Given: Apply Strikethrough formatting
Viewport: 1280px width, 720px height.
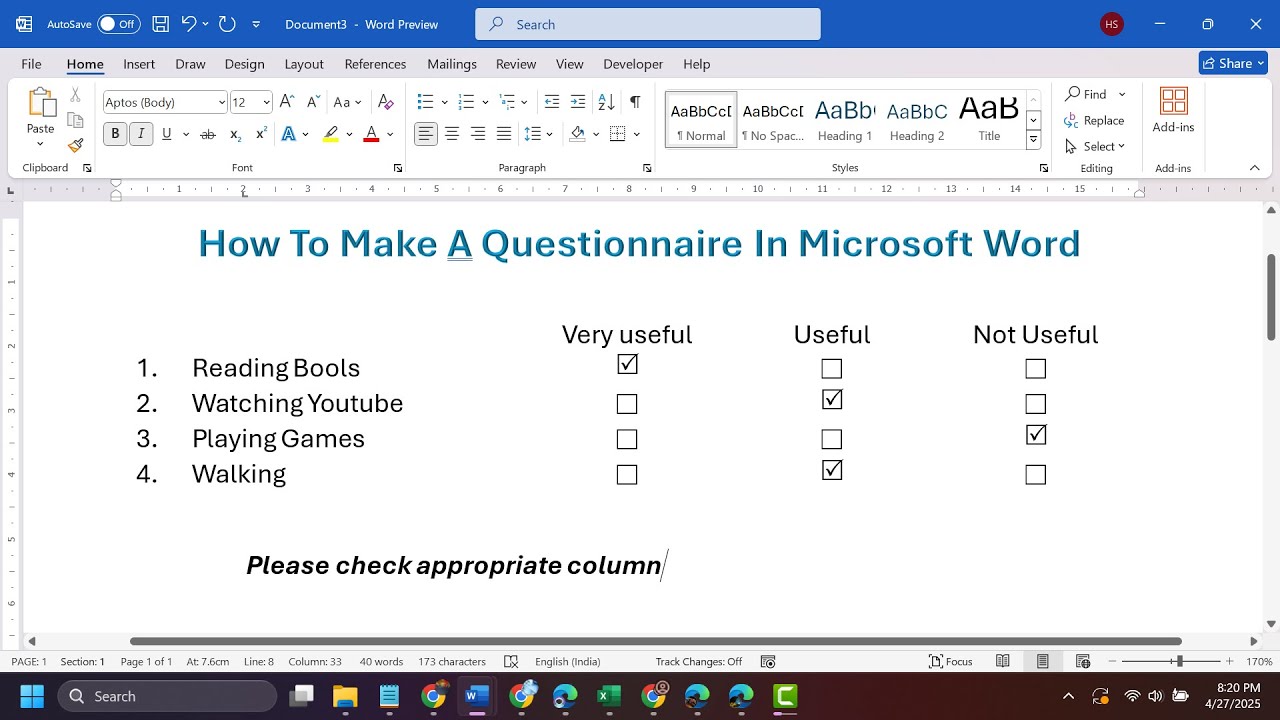Looking at the screenshot, I should click(x=208, y=134).
